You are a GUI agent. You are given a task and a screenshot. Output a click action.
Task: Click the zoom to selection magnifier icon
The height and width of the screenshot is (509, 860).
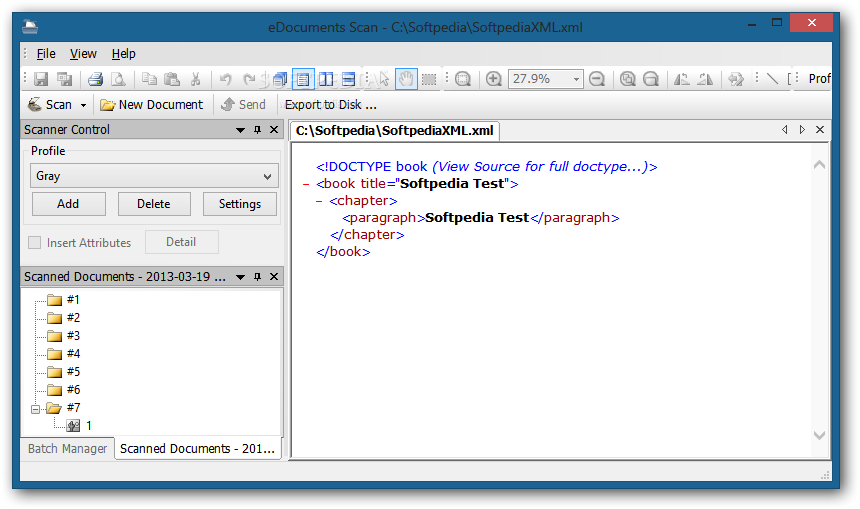click(463, 79)
